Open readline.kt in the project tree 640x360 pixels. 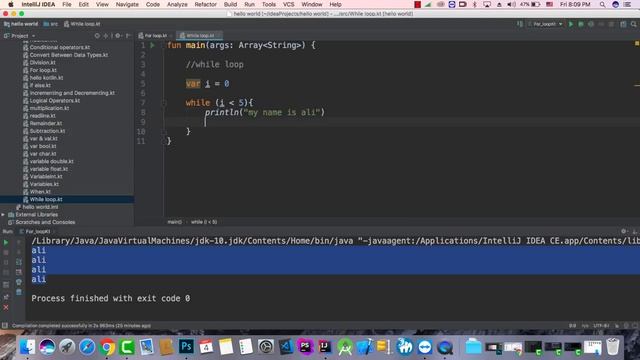pyautogui.click(x=42, y=116)
